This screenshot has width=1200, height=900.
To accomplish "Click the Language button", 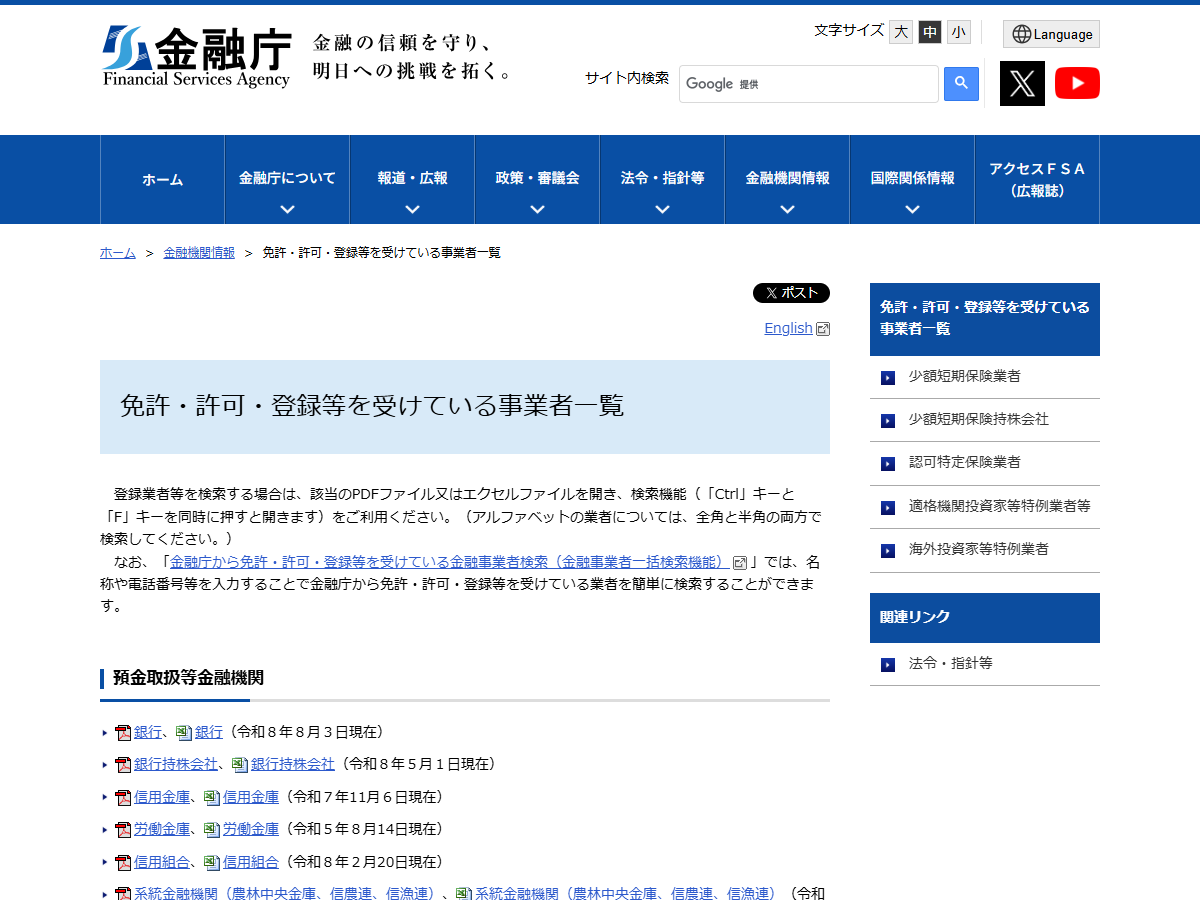I will coord(1051,34).
